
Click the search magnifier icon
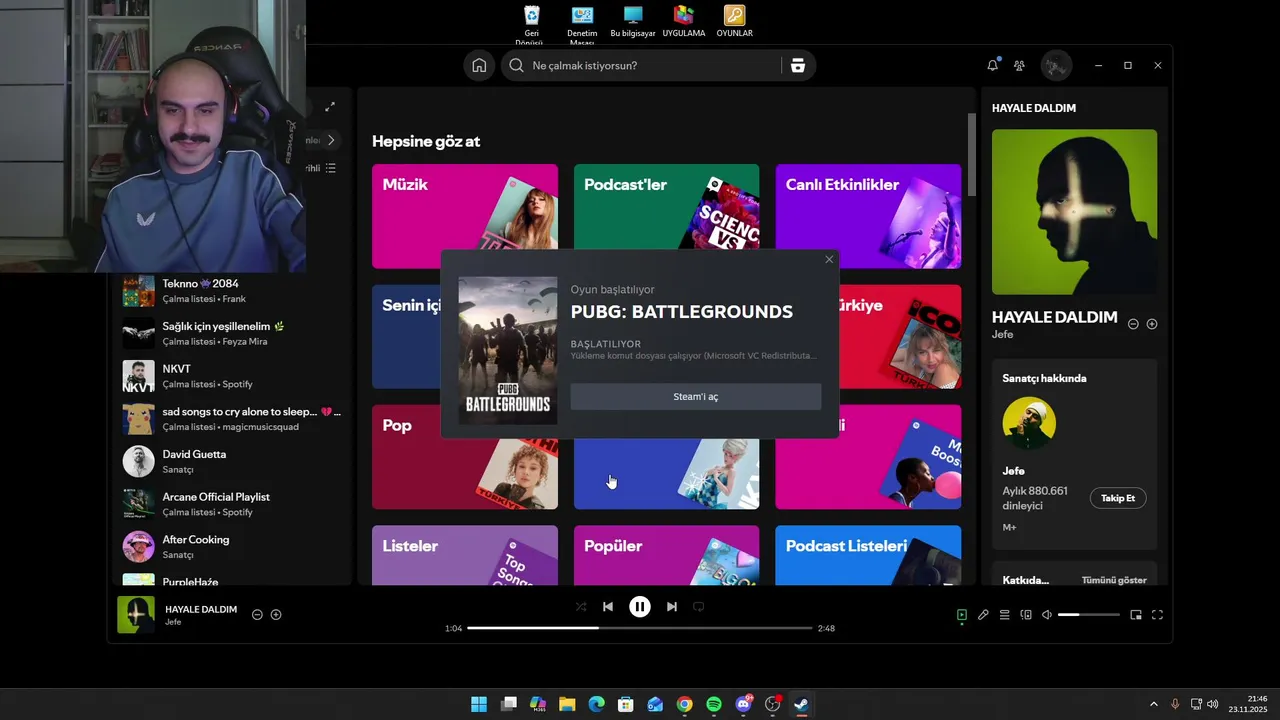coord(516,65)
